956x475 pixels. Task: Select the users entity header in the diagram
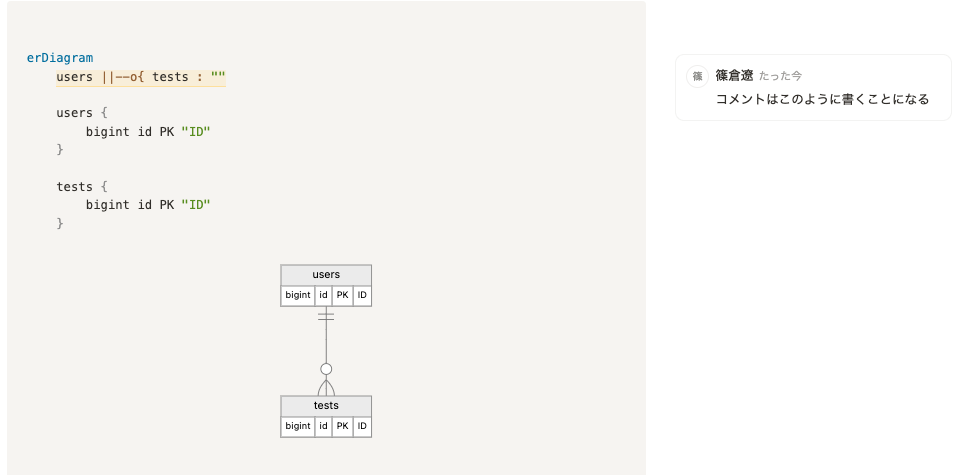click(326, 275)
